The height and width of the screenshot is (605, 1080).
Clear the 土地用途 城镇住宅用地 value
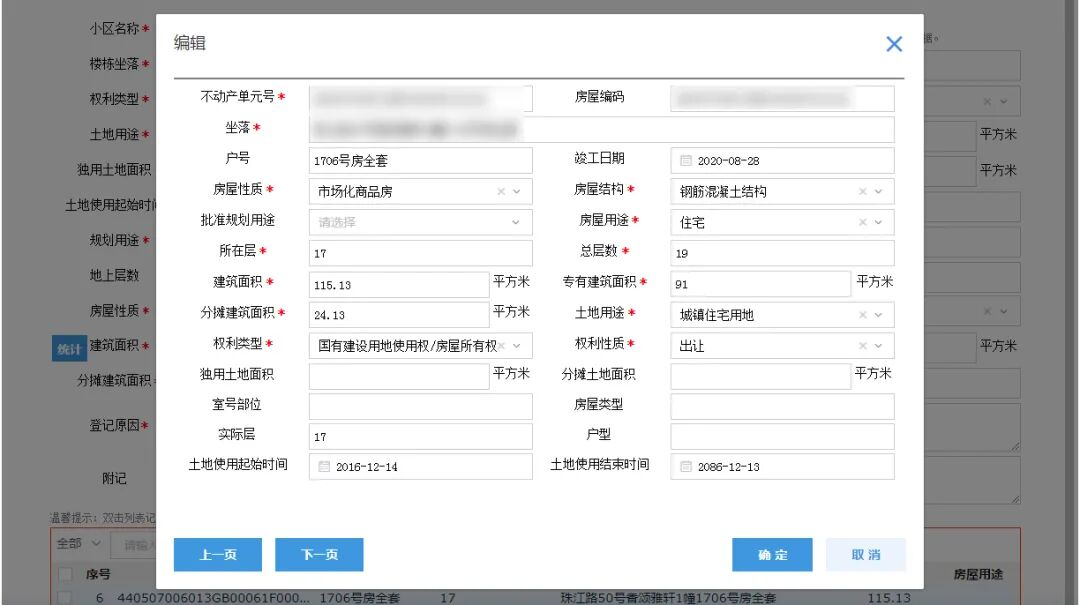click(862, 315)
